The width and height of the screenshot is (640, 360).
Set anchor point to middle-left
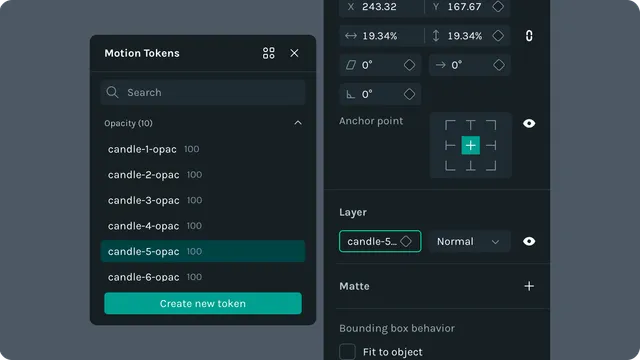(450, 145)
